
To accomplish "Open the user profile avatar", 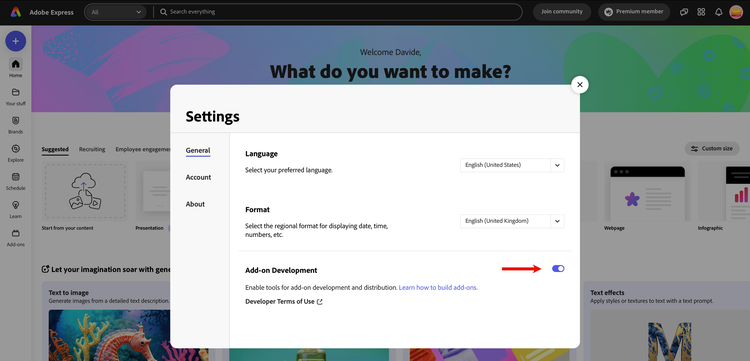I will 736,12.
